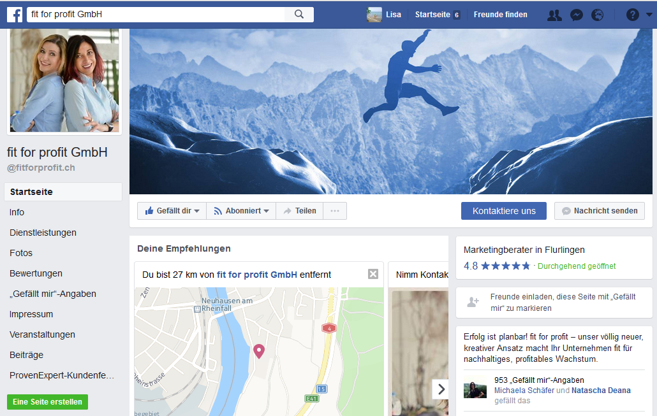Viewport: 657px width, 416px height.
Task: Open Michaela Schäfer profile link
Action: point(524,390)
